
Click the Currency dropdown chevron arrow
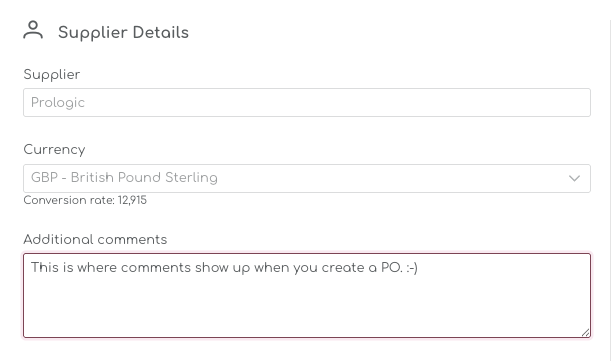click(x=574, y=178)
